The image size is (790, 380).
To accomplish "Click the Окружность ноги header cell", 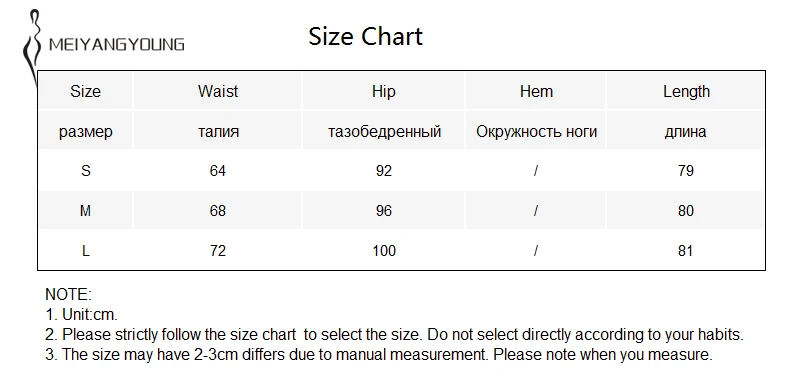I will [537, 132].
